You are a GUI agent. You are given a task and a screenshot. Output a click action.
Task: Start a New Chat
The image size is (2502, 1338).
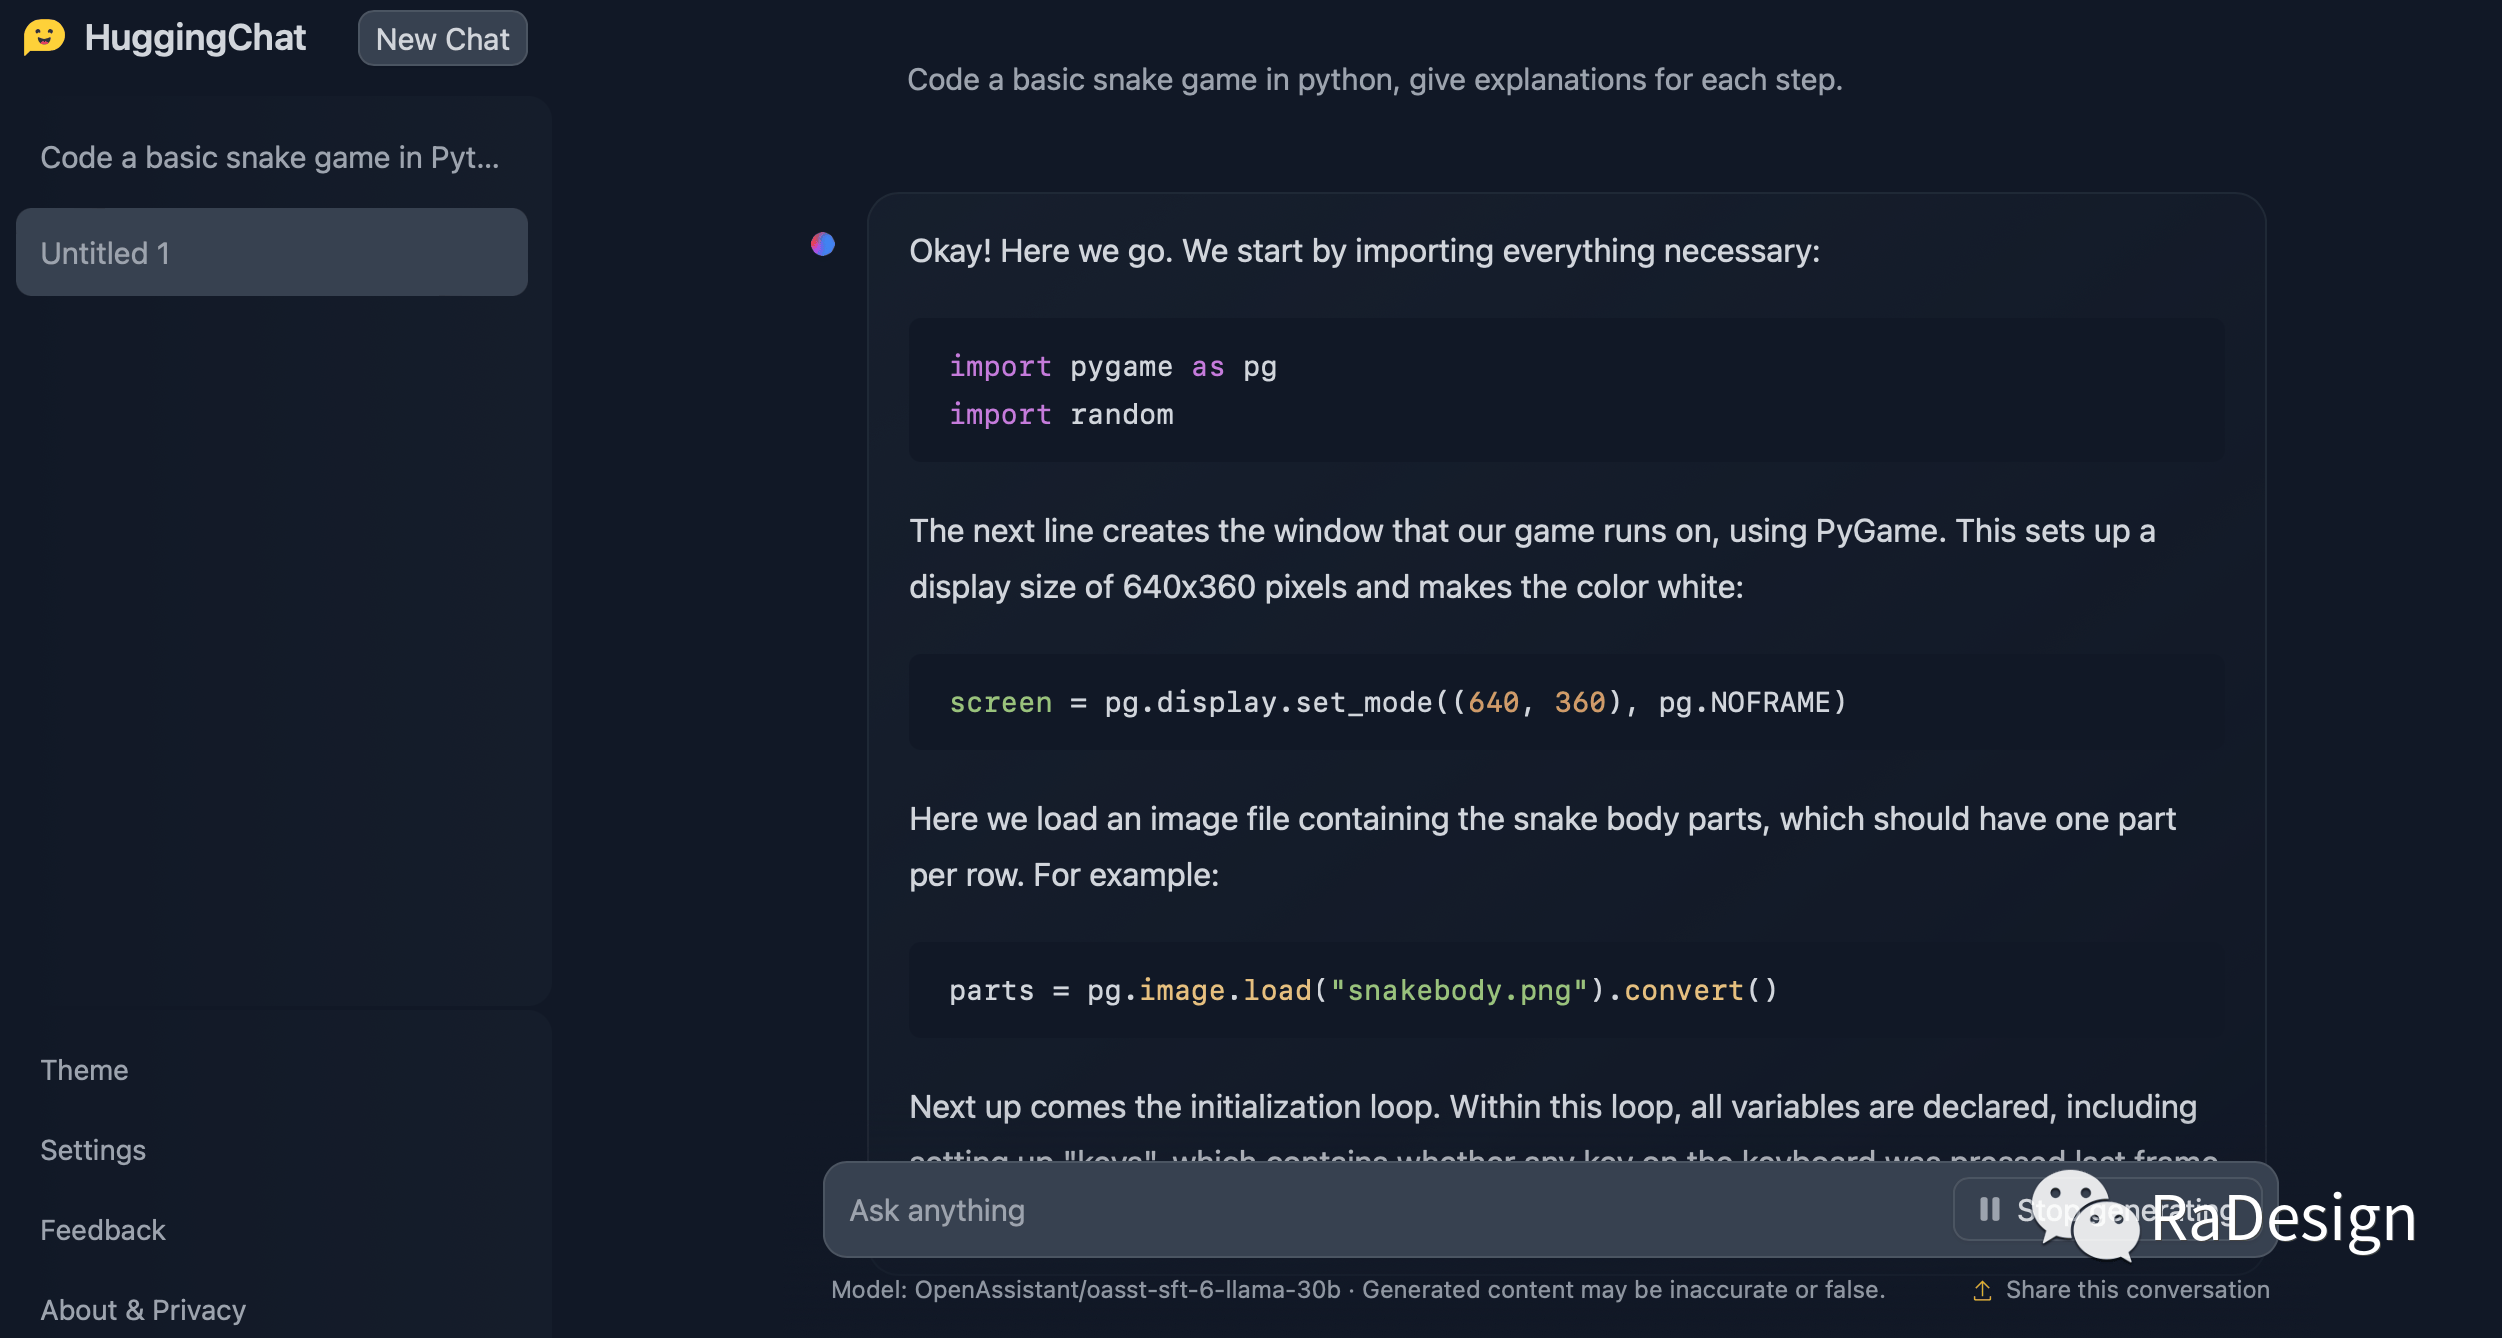click(443, 38)
